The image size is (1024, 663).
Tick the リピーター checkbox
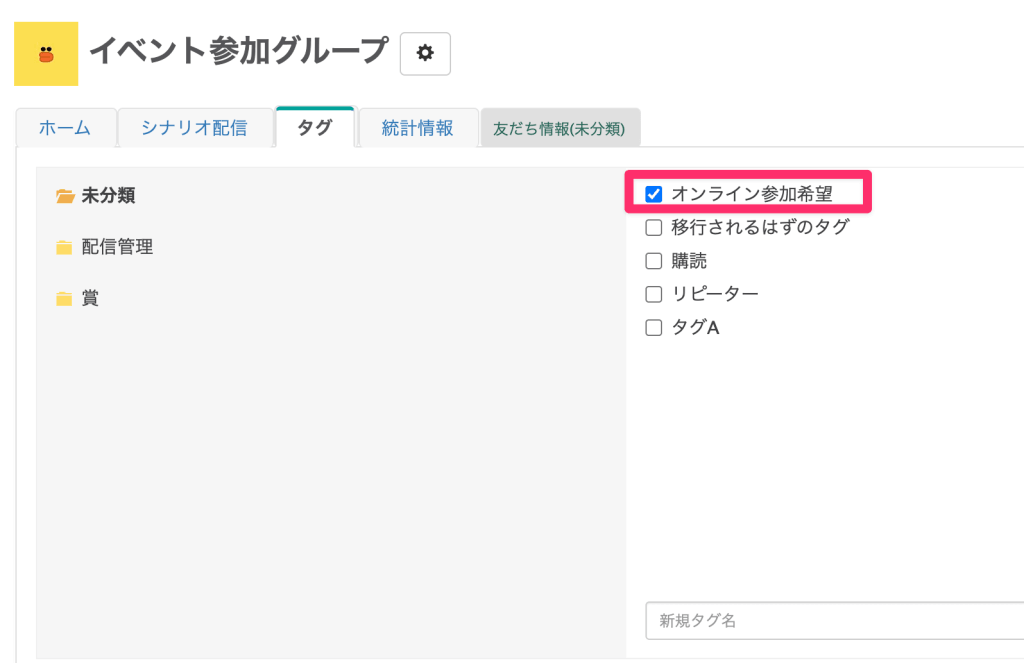pyautogui.click(x=654, y=294)
